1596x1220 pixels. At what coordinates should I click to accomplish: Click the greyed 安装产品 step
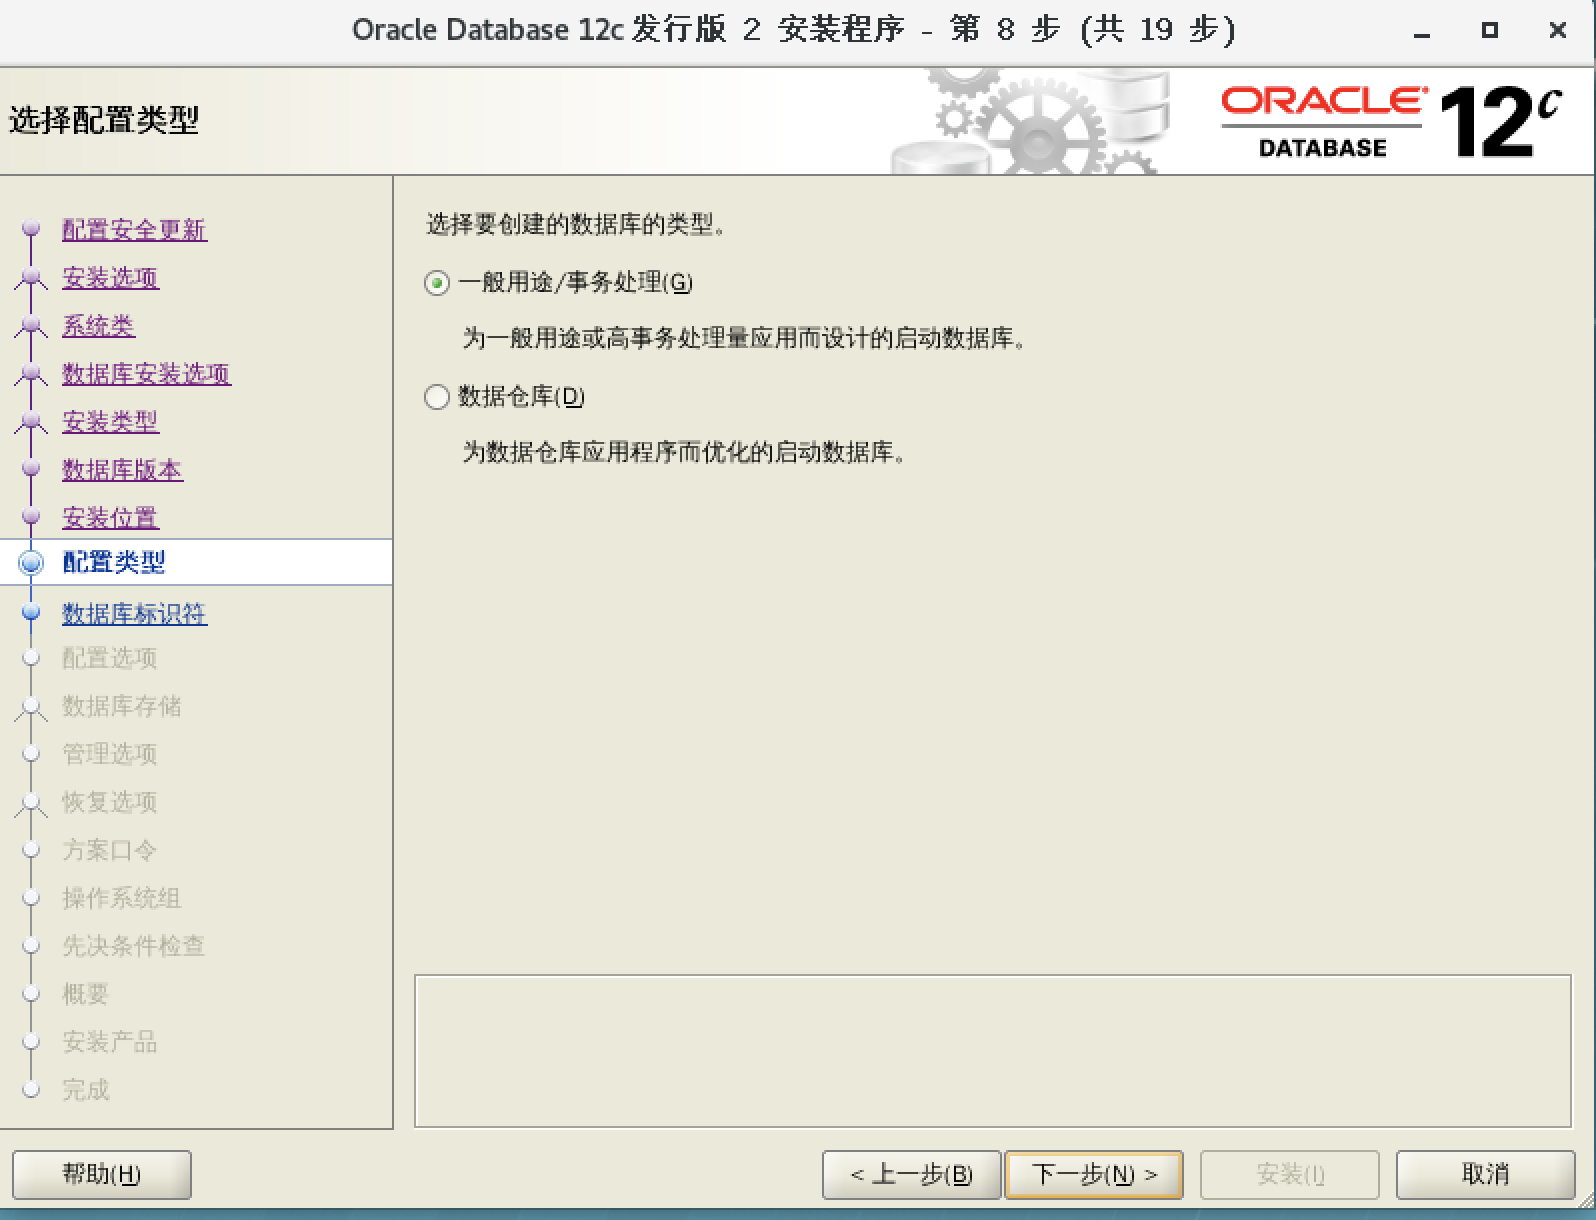pos(110,1042)
